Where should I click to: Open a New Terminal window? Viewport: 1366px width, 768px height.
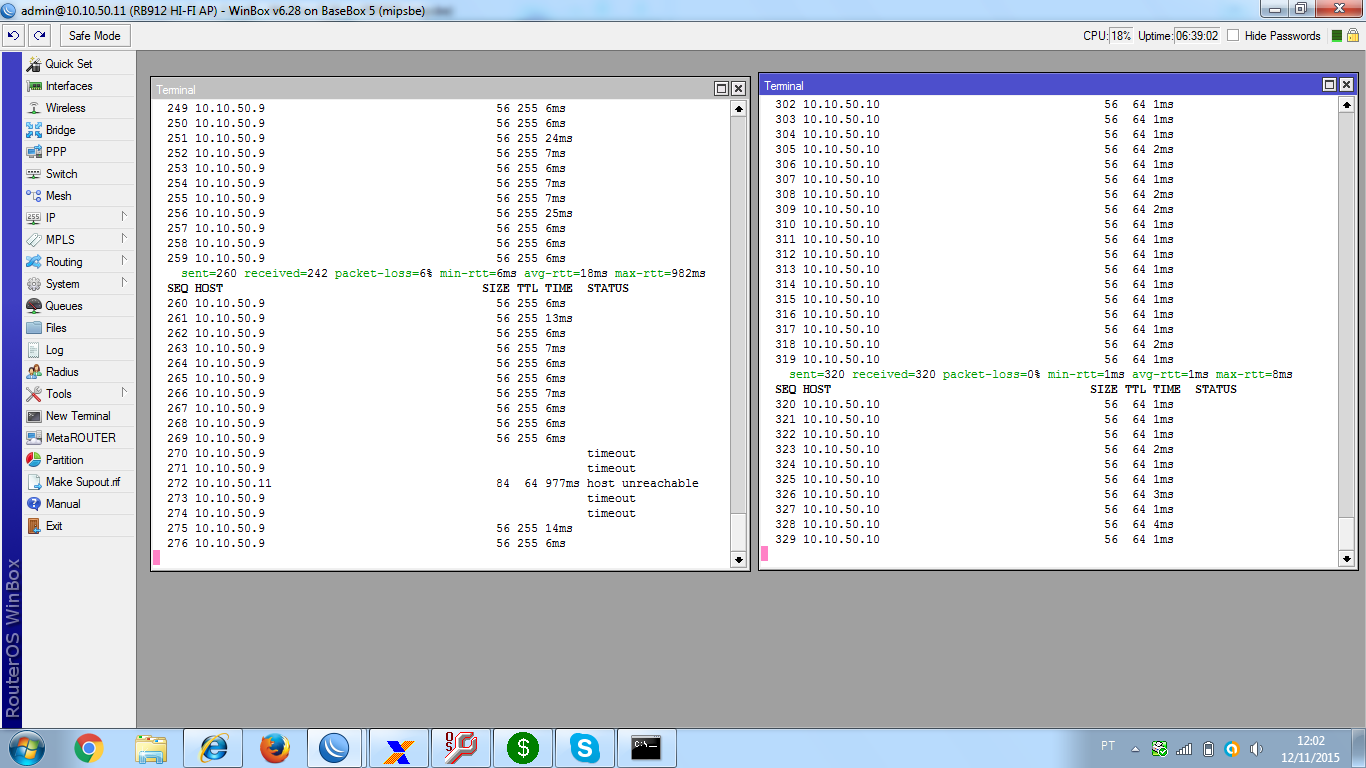coord(79,416)
